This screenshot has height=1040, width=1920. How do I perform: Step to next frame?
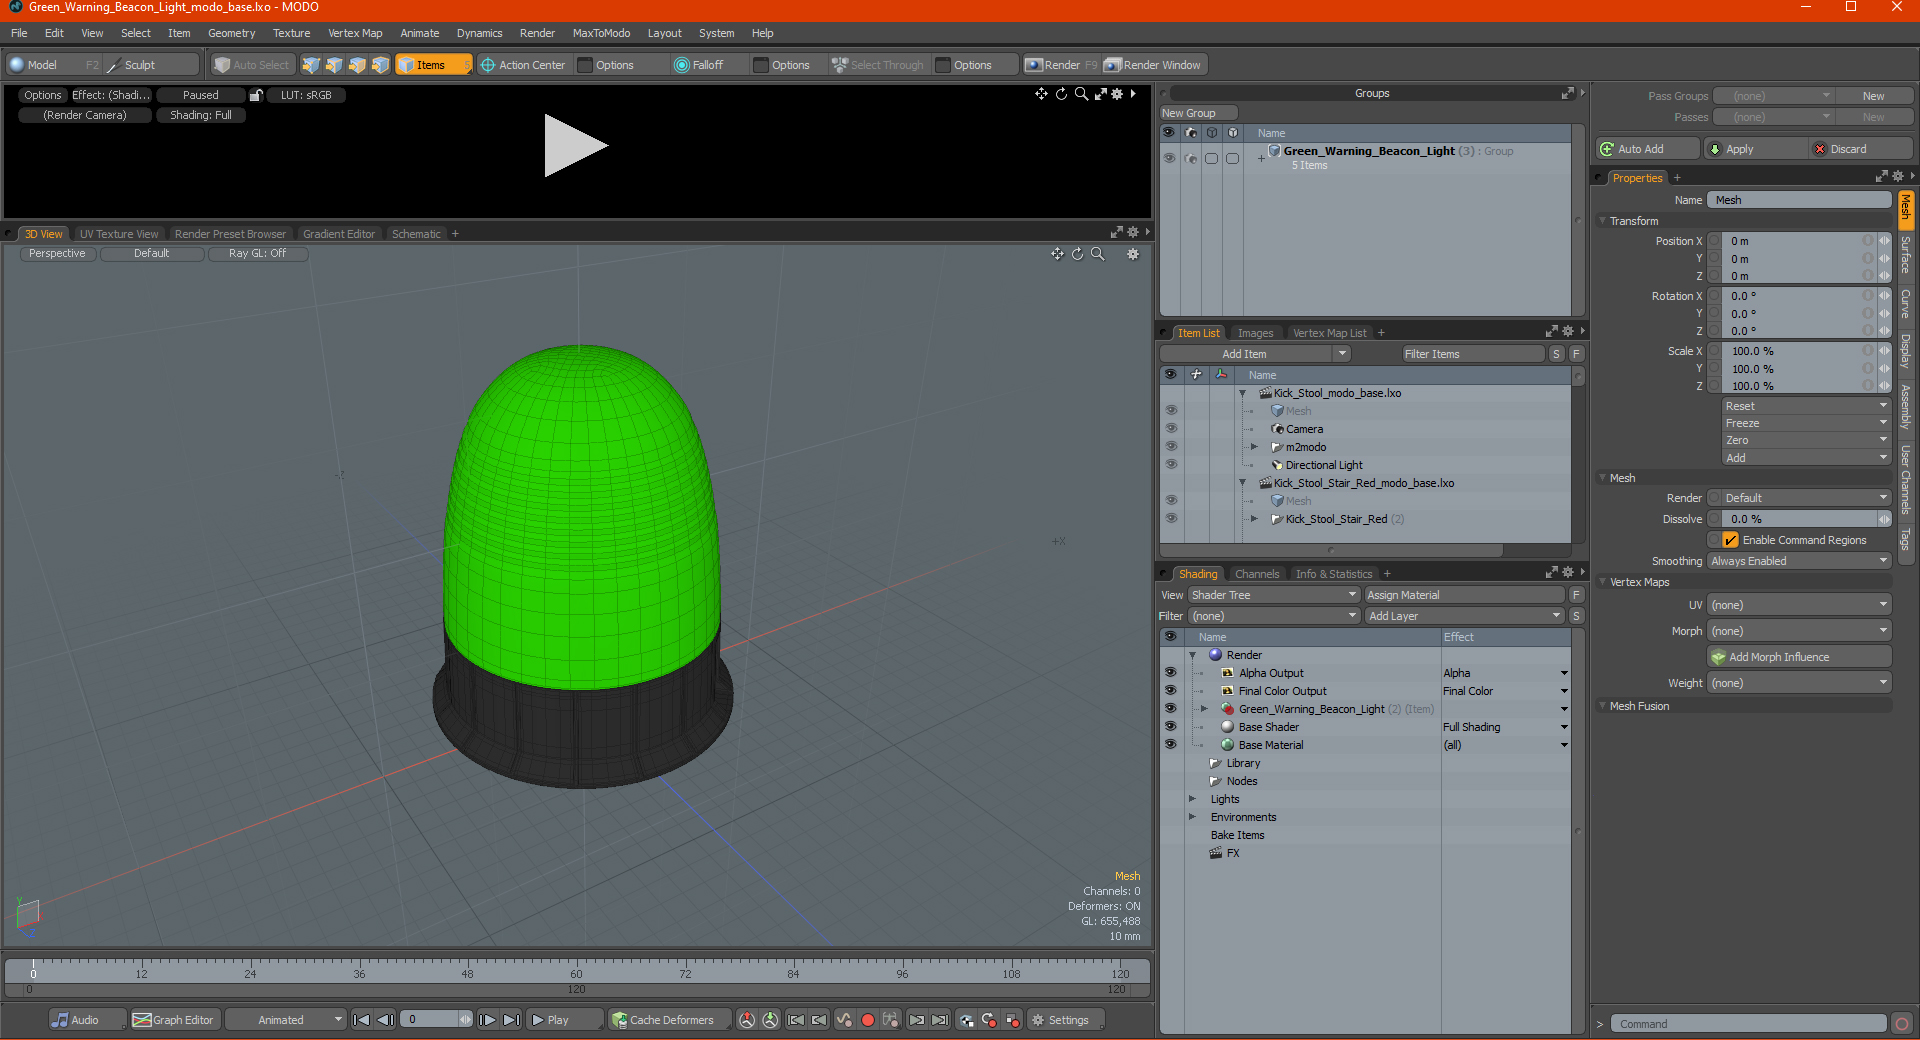point(487,1020)
